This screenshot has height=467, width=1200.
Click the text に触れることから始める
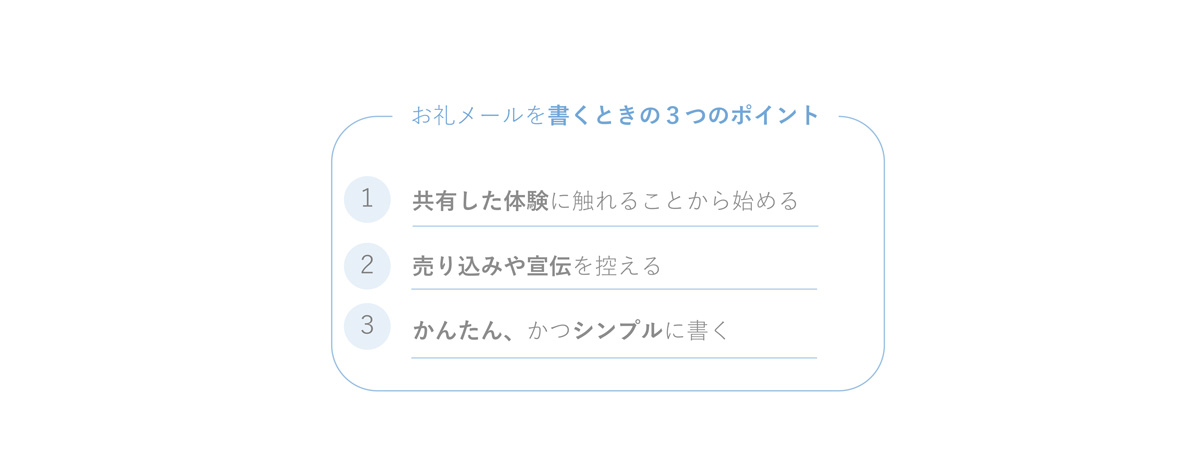pyautogui.click(x=675, y=201)
